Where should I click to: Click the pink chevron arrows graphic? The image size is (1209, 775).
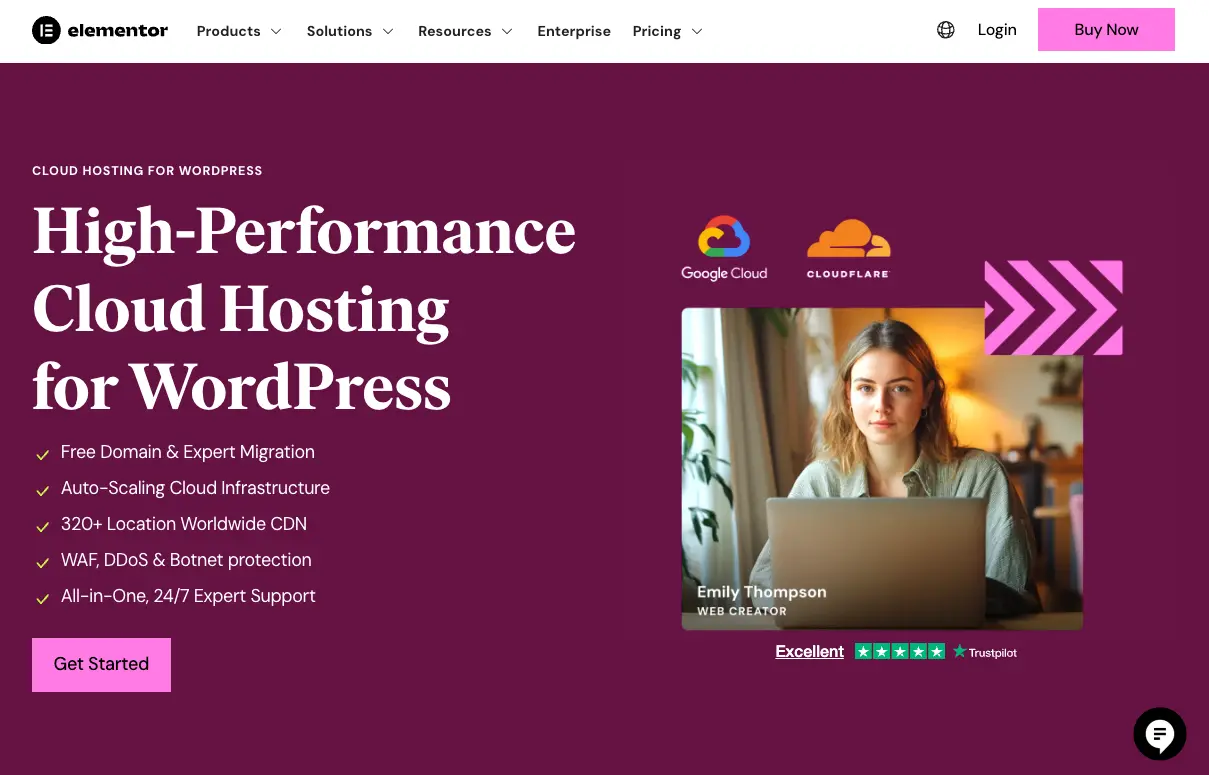tap(1053, 307)
